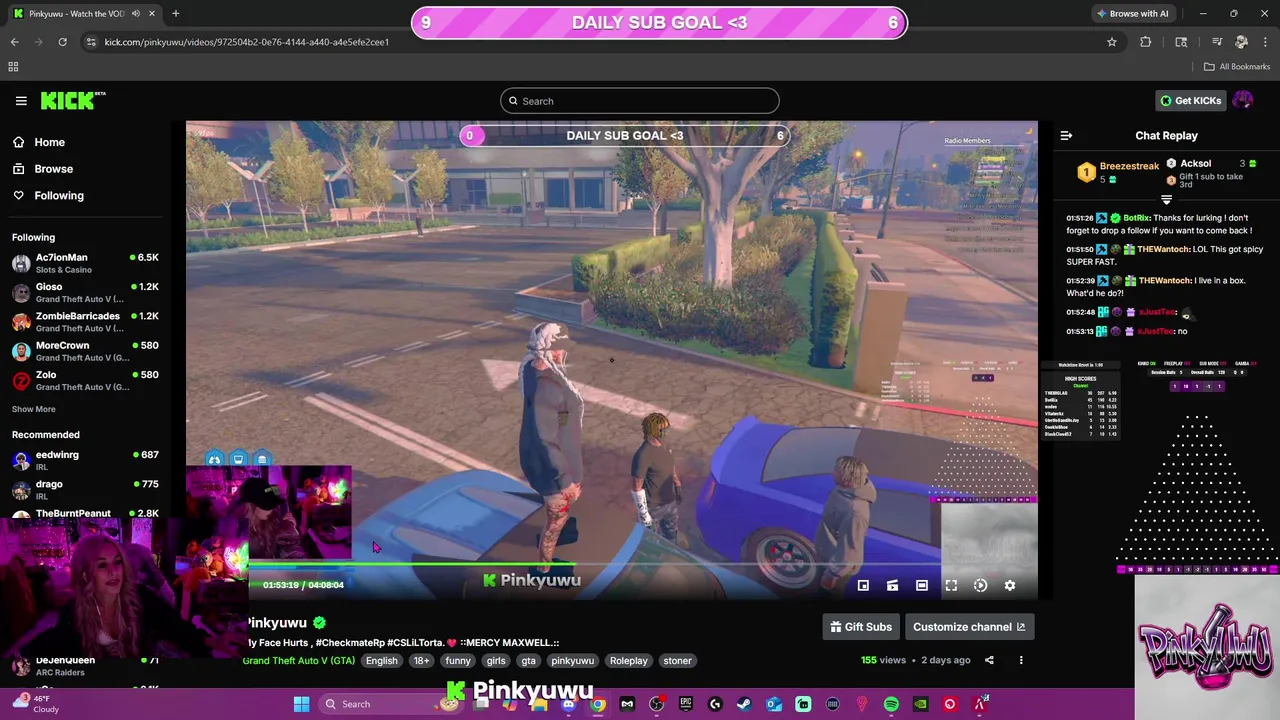Click the Roleplay tag

(629, 660)
